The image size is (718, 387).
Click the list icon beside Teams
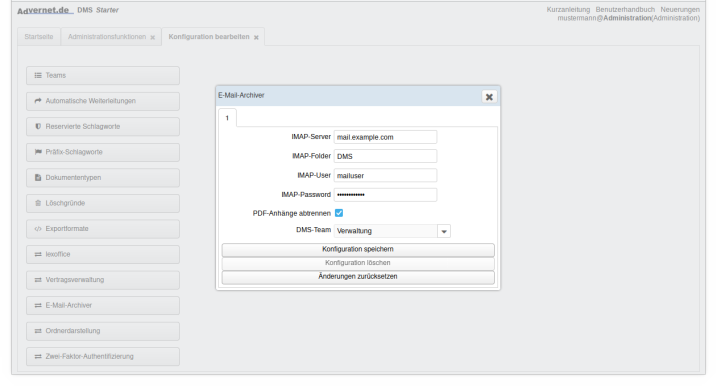[x=38, y=76]
